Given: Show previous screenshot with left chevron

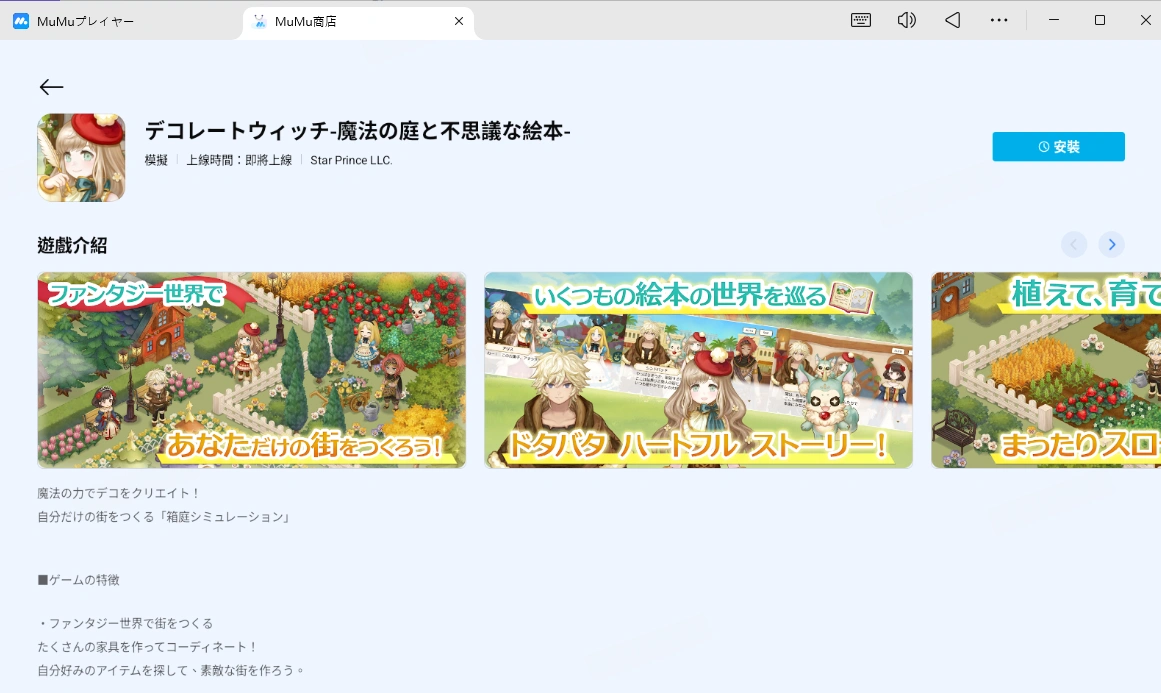Looking at the screenshot, I should point(1074,244).
